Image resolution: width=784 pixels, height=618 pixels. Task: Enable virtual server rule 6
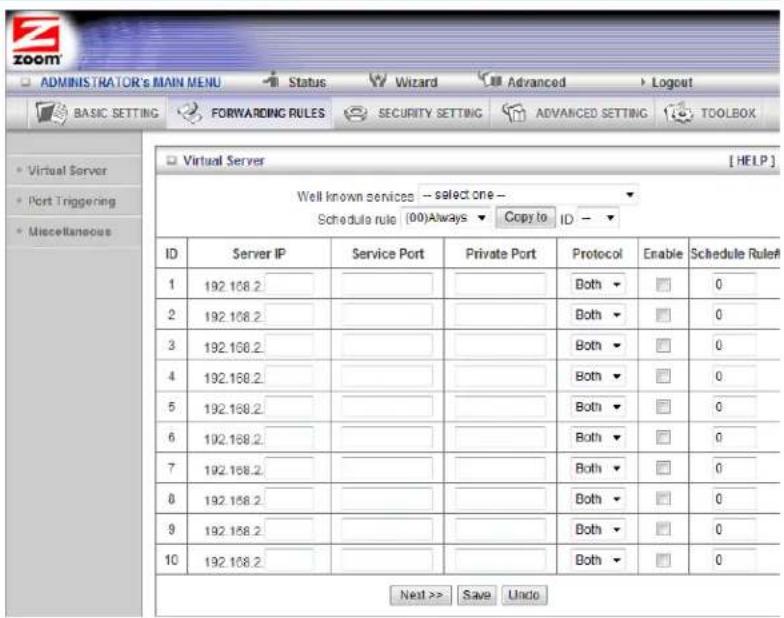(663, 438)
